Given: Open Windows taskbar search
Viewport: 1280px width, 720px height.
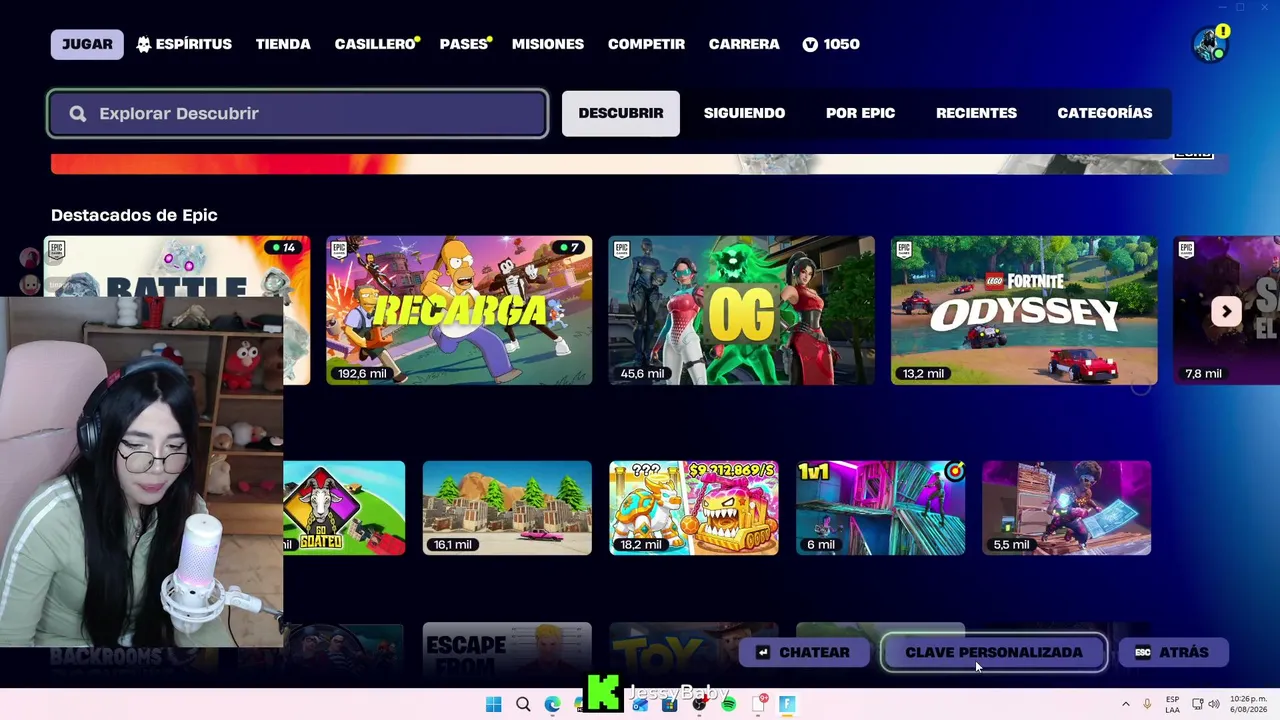Looking at the screenshot, I should [x=523, y=704].
